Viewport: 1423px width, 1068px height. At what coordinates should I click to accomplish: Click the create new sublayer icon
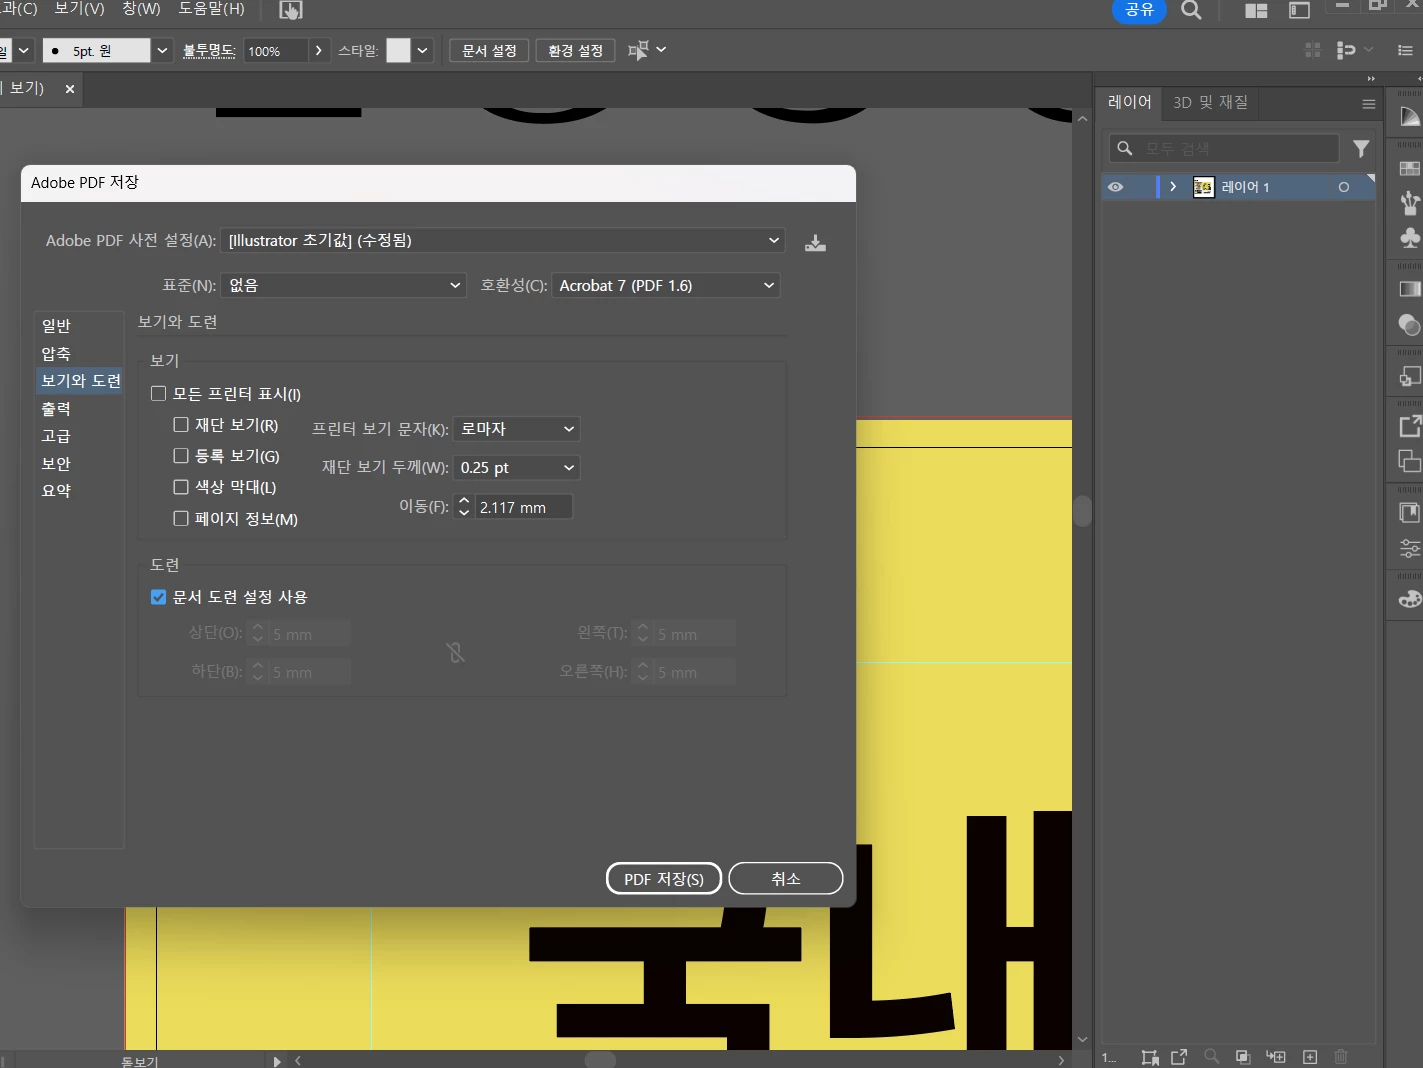[1276, 1057]
